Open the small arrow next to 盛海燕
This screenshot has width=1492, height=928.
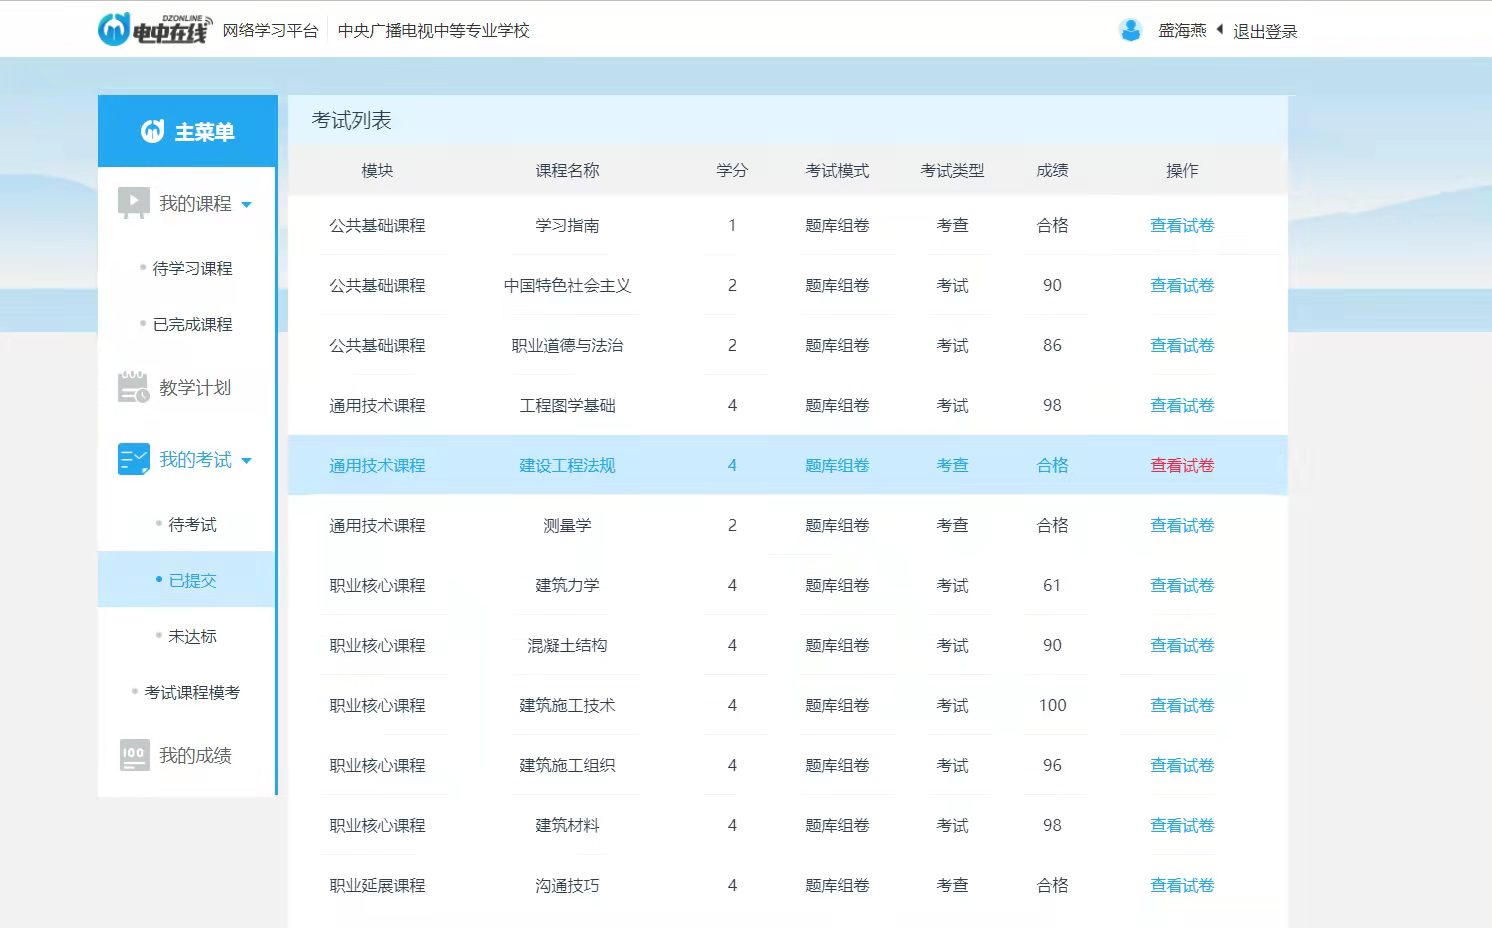(1220, 30)
